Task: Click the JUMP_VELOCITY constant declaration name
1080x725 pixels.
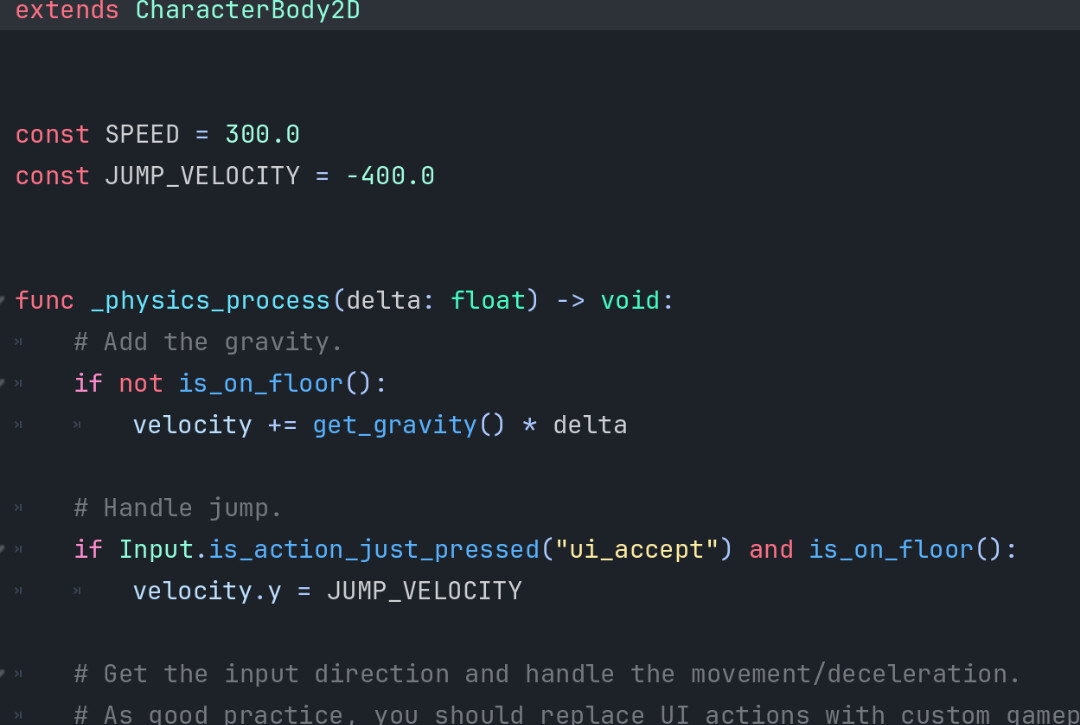Action: click(202, 176)
